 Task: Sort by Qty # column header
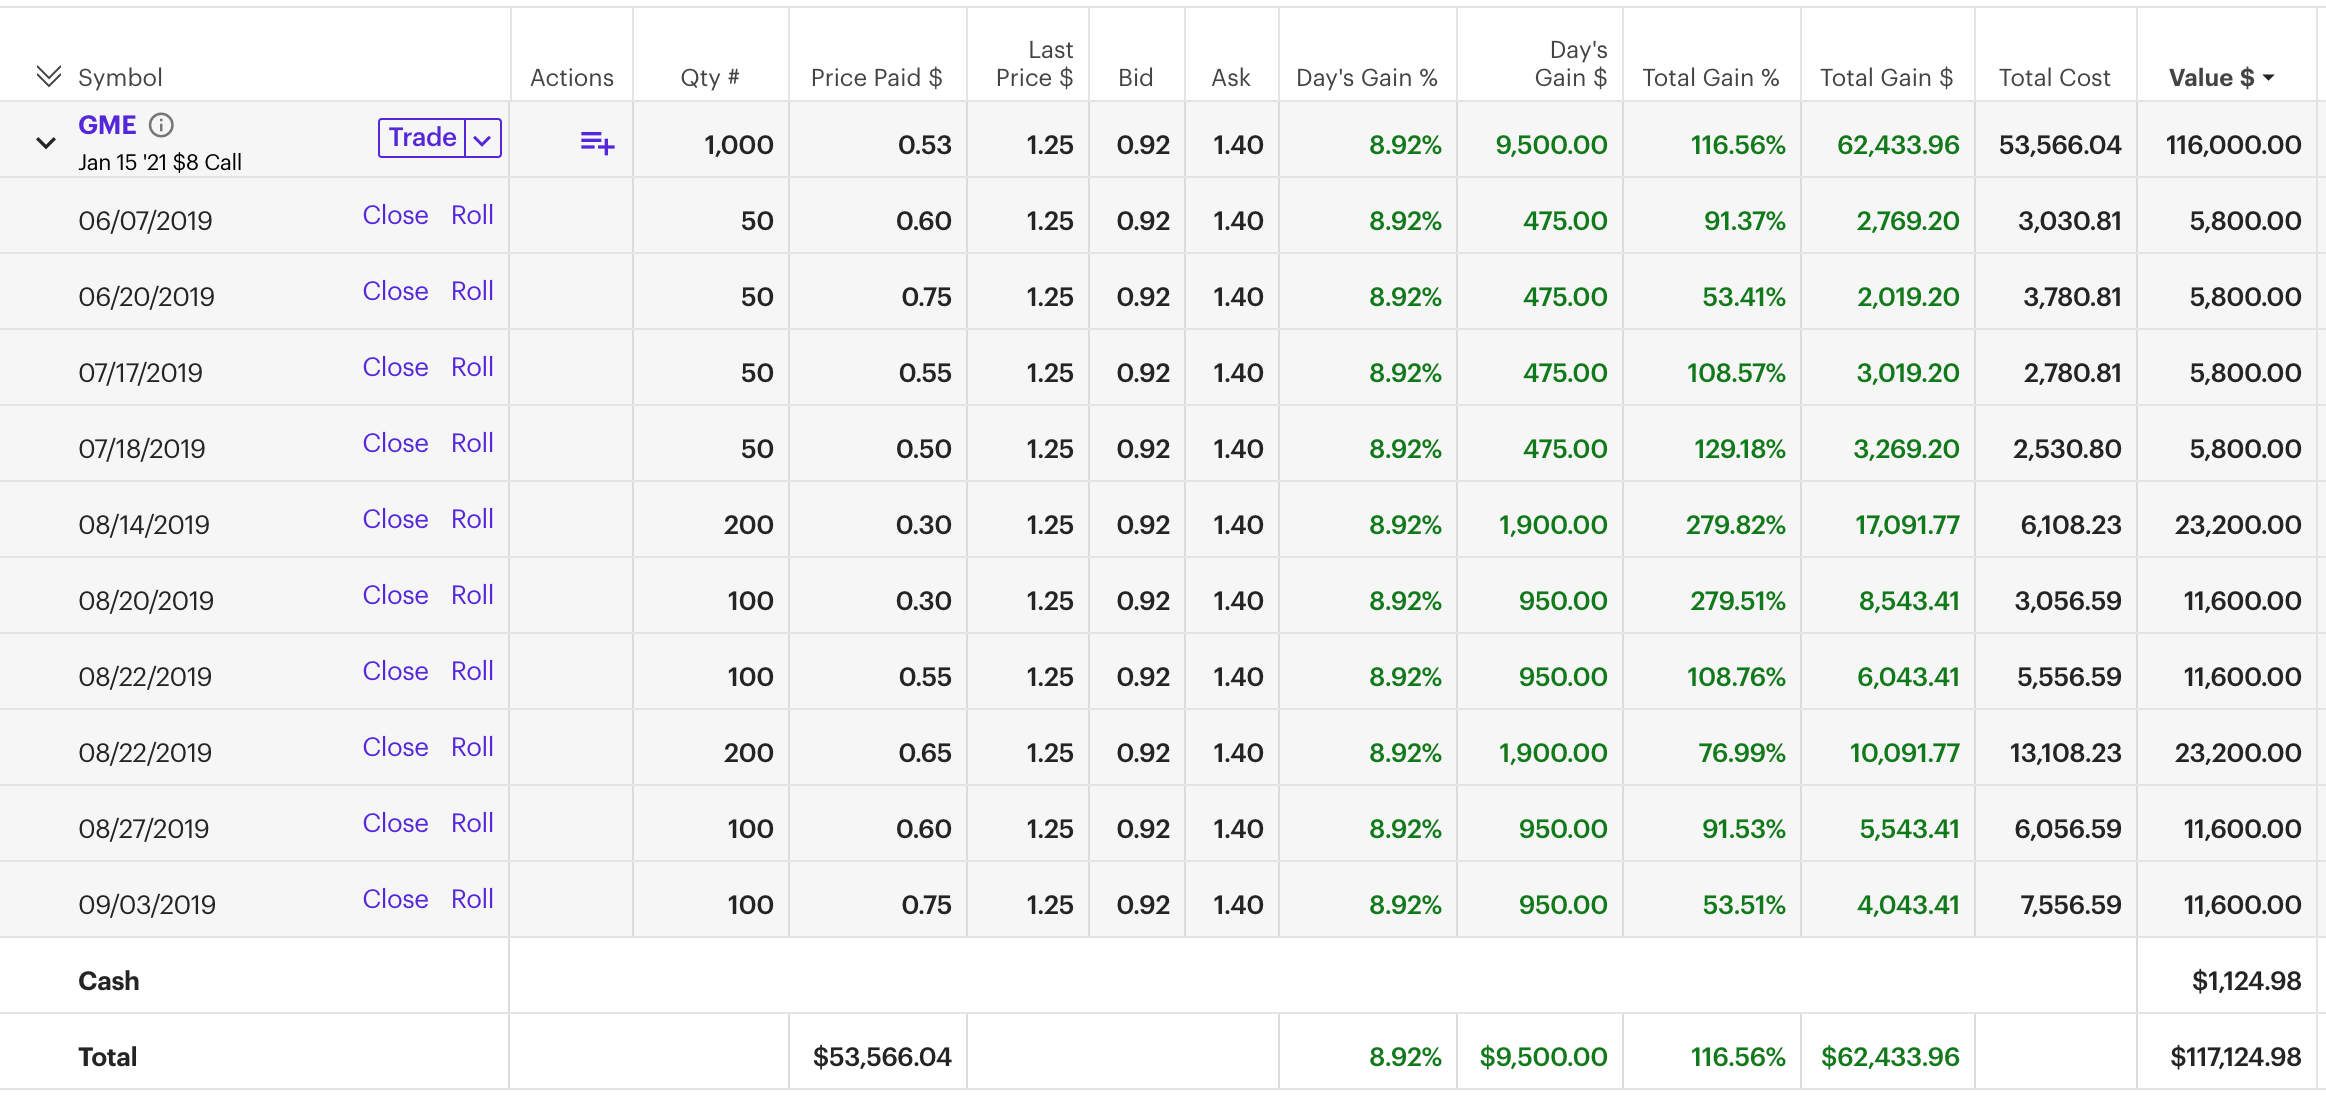coord(710,77)
